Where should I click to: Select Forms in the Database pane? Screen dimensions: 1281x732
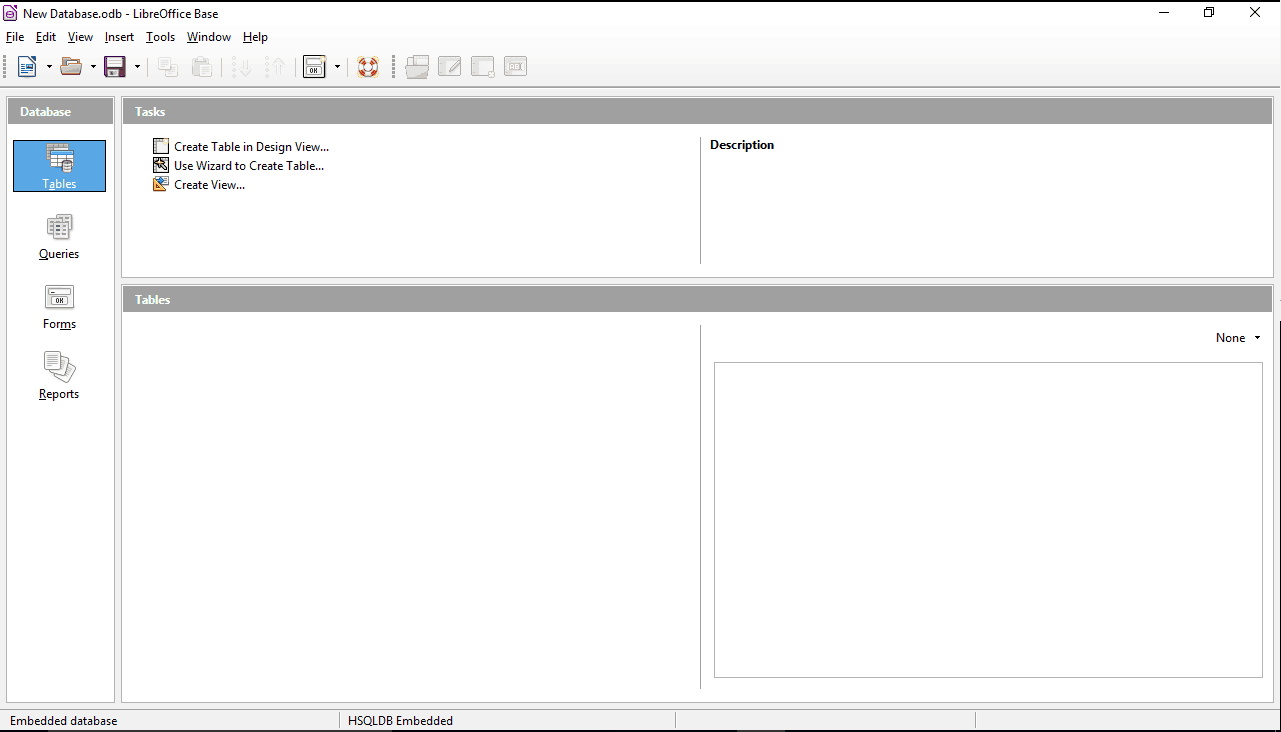click(59, 307)
